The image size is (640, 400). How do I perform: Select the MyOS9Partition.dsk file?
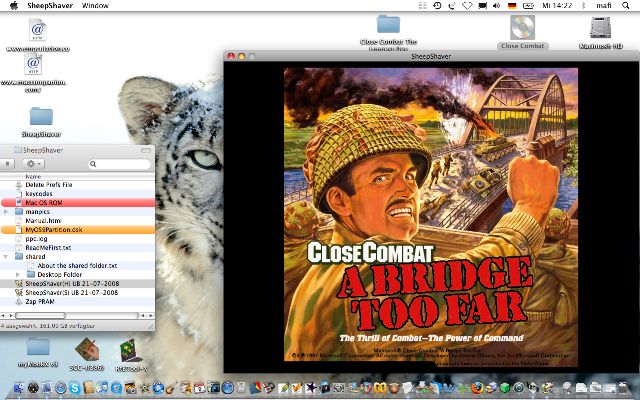(x=77, y=229)
